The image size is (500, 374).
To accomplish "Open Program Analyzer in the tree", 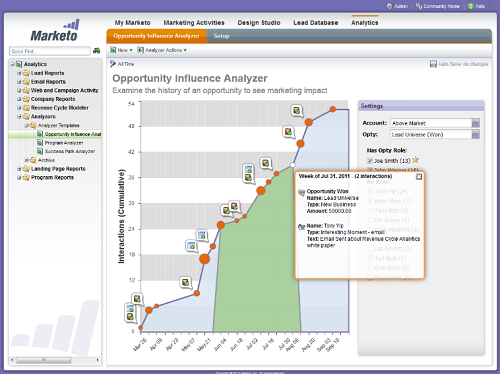I will pyautogui.click(x=64, y=143).
